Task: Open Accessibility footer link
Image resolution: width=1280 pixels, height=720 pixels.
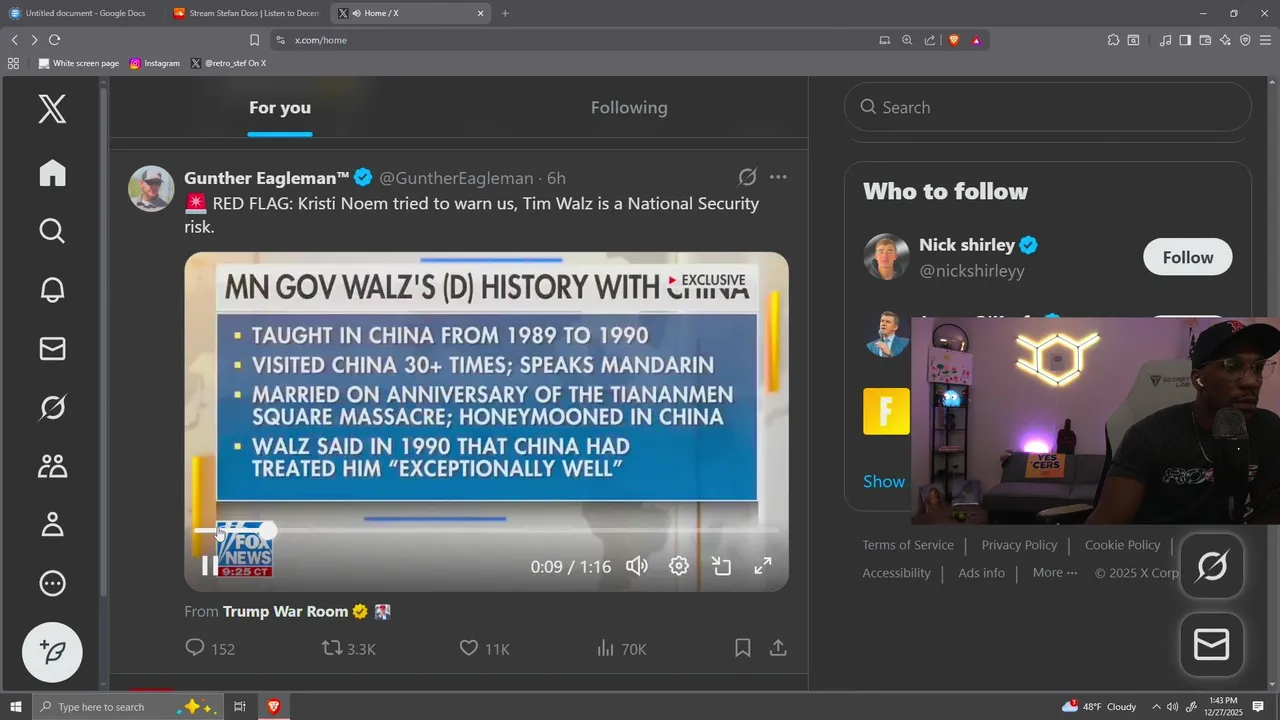Action: point(896,573)
